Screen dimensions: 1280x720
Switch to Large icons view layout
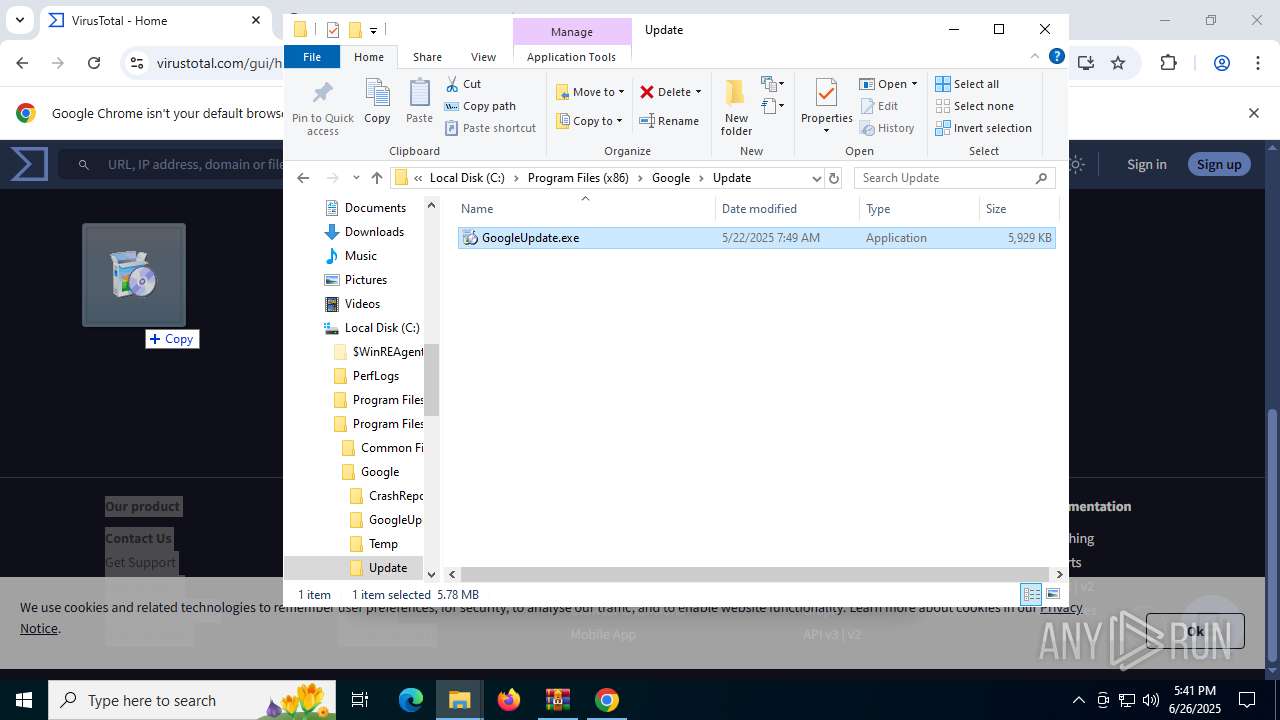point(1052,594)
